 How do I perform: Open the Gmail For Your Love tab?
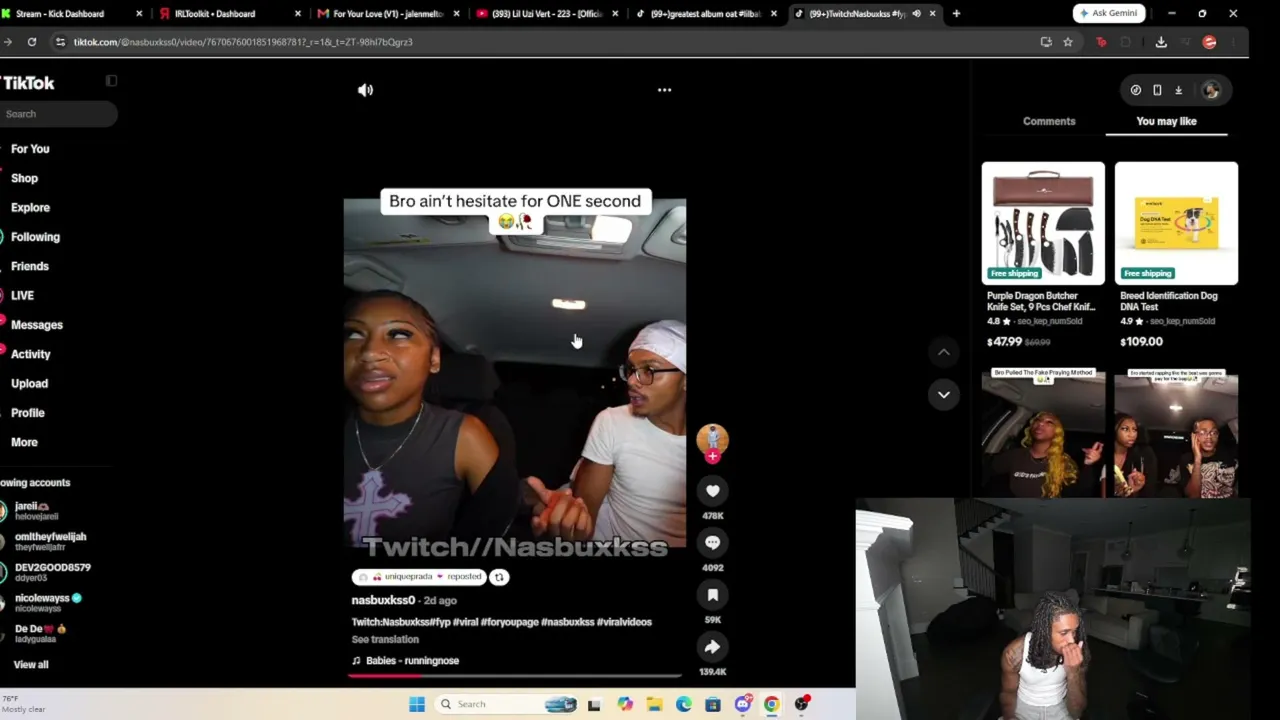[389, 14]
